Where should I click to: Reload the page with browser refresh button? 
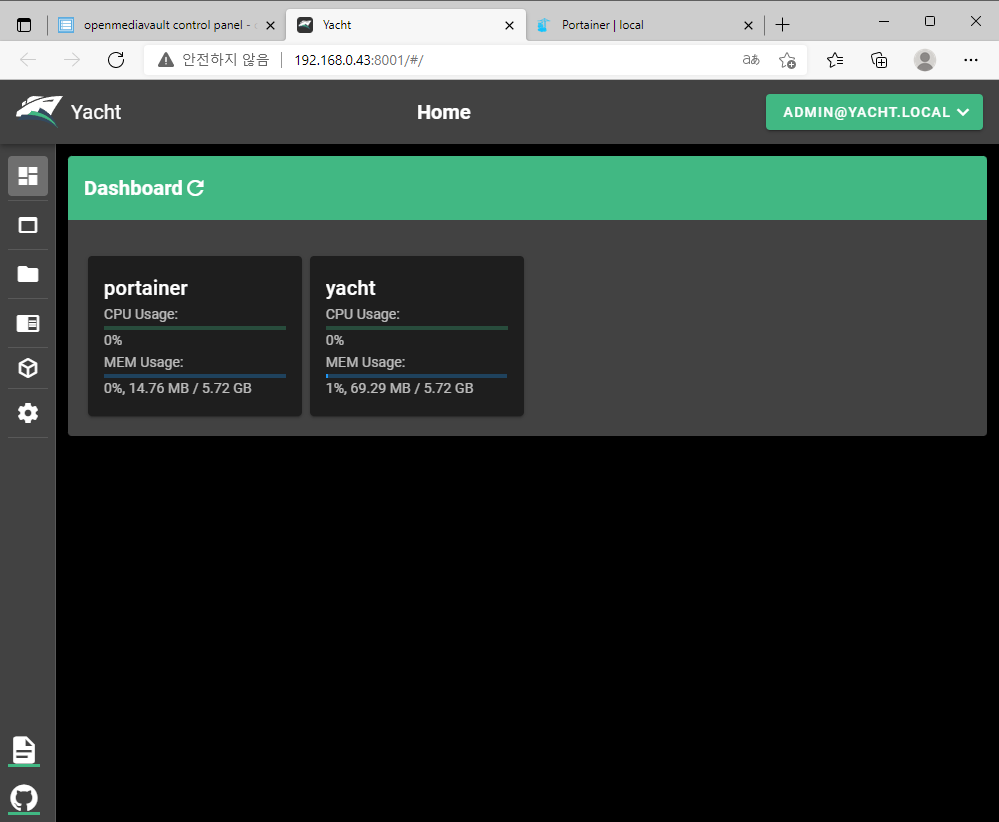pos(116,60)
